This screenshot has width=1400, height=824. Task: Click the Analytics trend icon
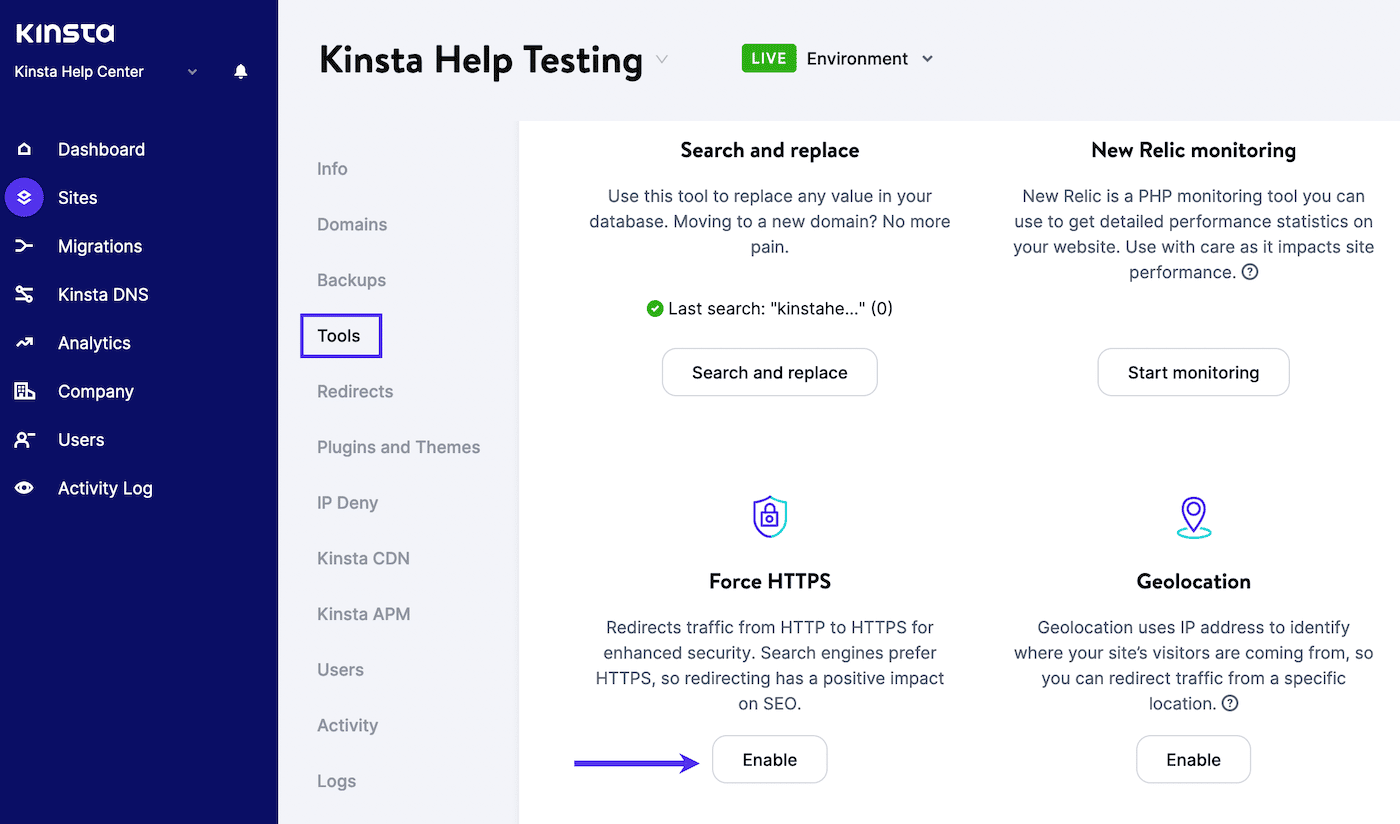(24, 343)
